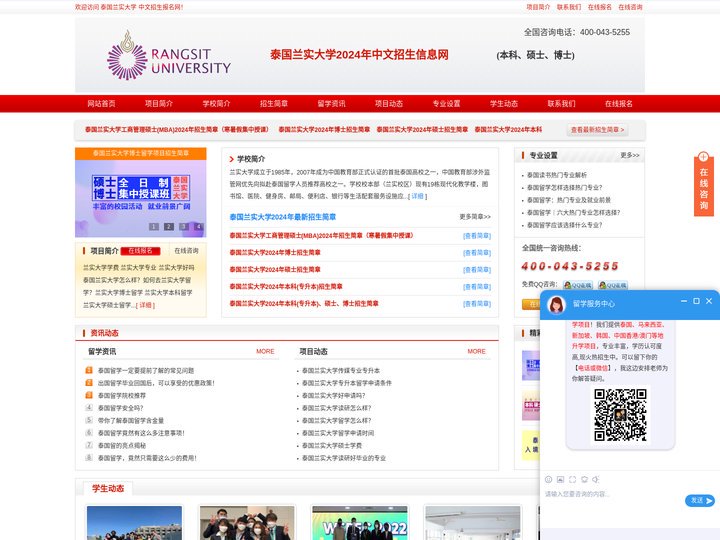This screenshot has width=720, height=540.
Task: Open 在线报名 in navigation bar
Action: [619, 104]
